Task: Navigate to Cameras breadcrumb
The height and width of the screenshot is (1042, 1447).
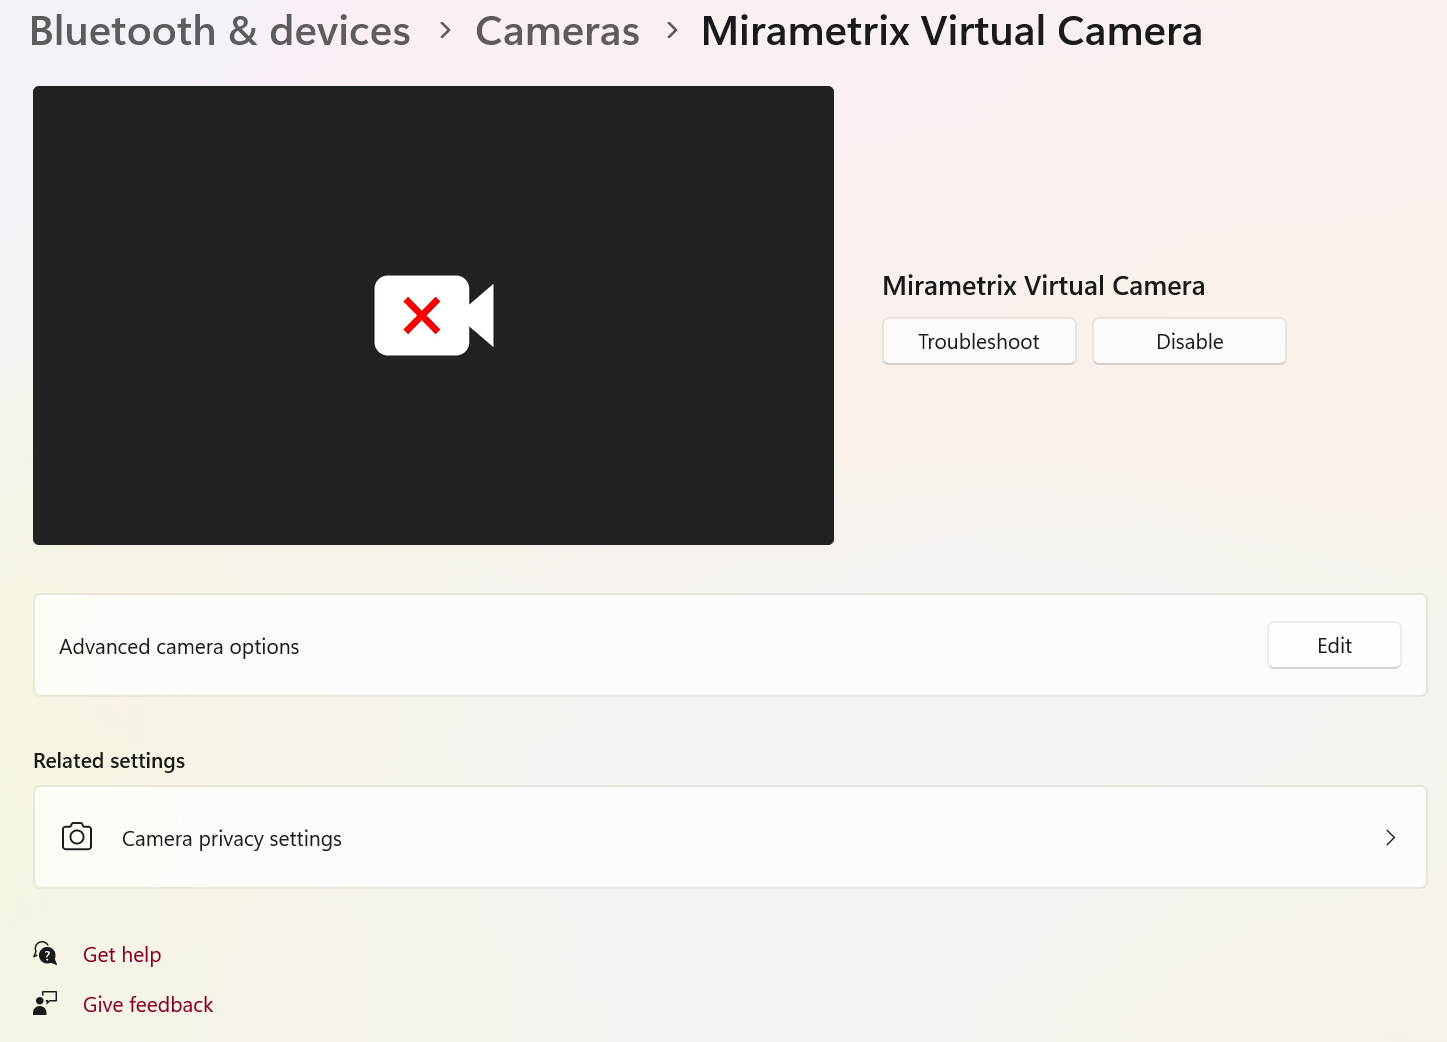Action: [557, 31]
